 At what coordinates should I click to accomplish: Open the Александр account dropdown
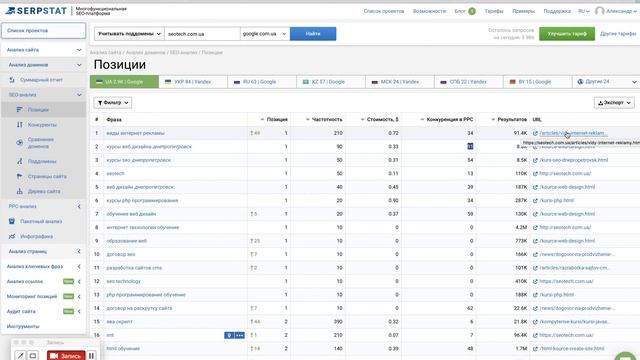point(621,11)
